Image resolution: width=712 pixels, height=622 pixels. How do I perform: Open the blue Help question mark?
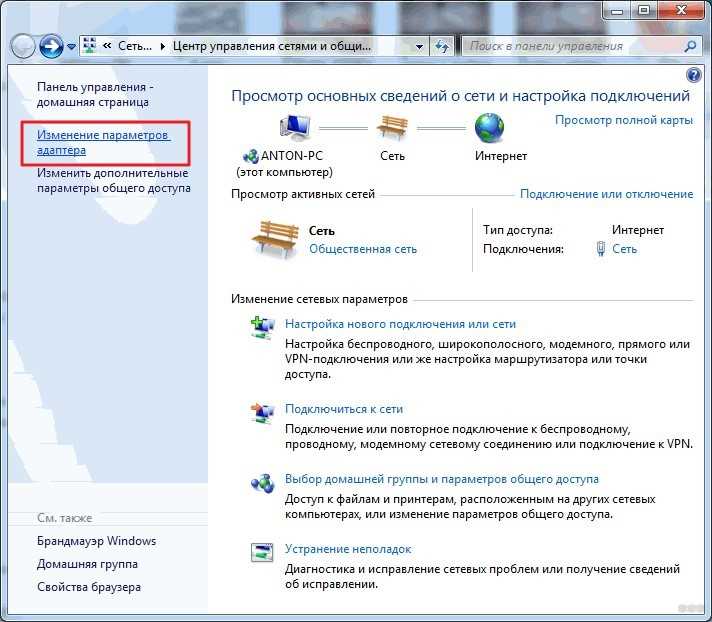pyautogui.click(x=693, y=74)
